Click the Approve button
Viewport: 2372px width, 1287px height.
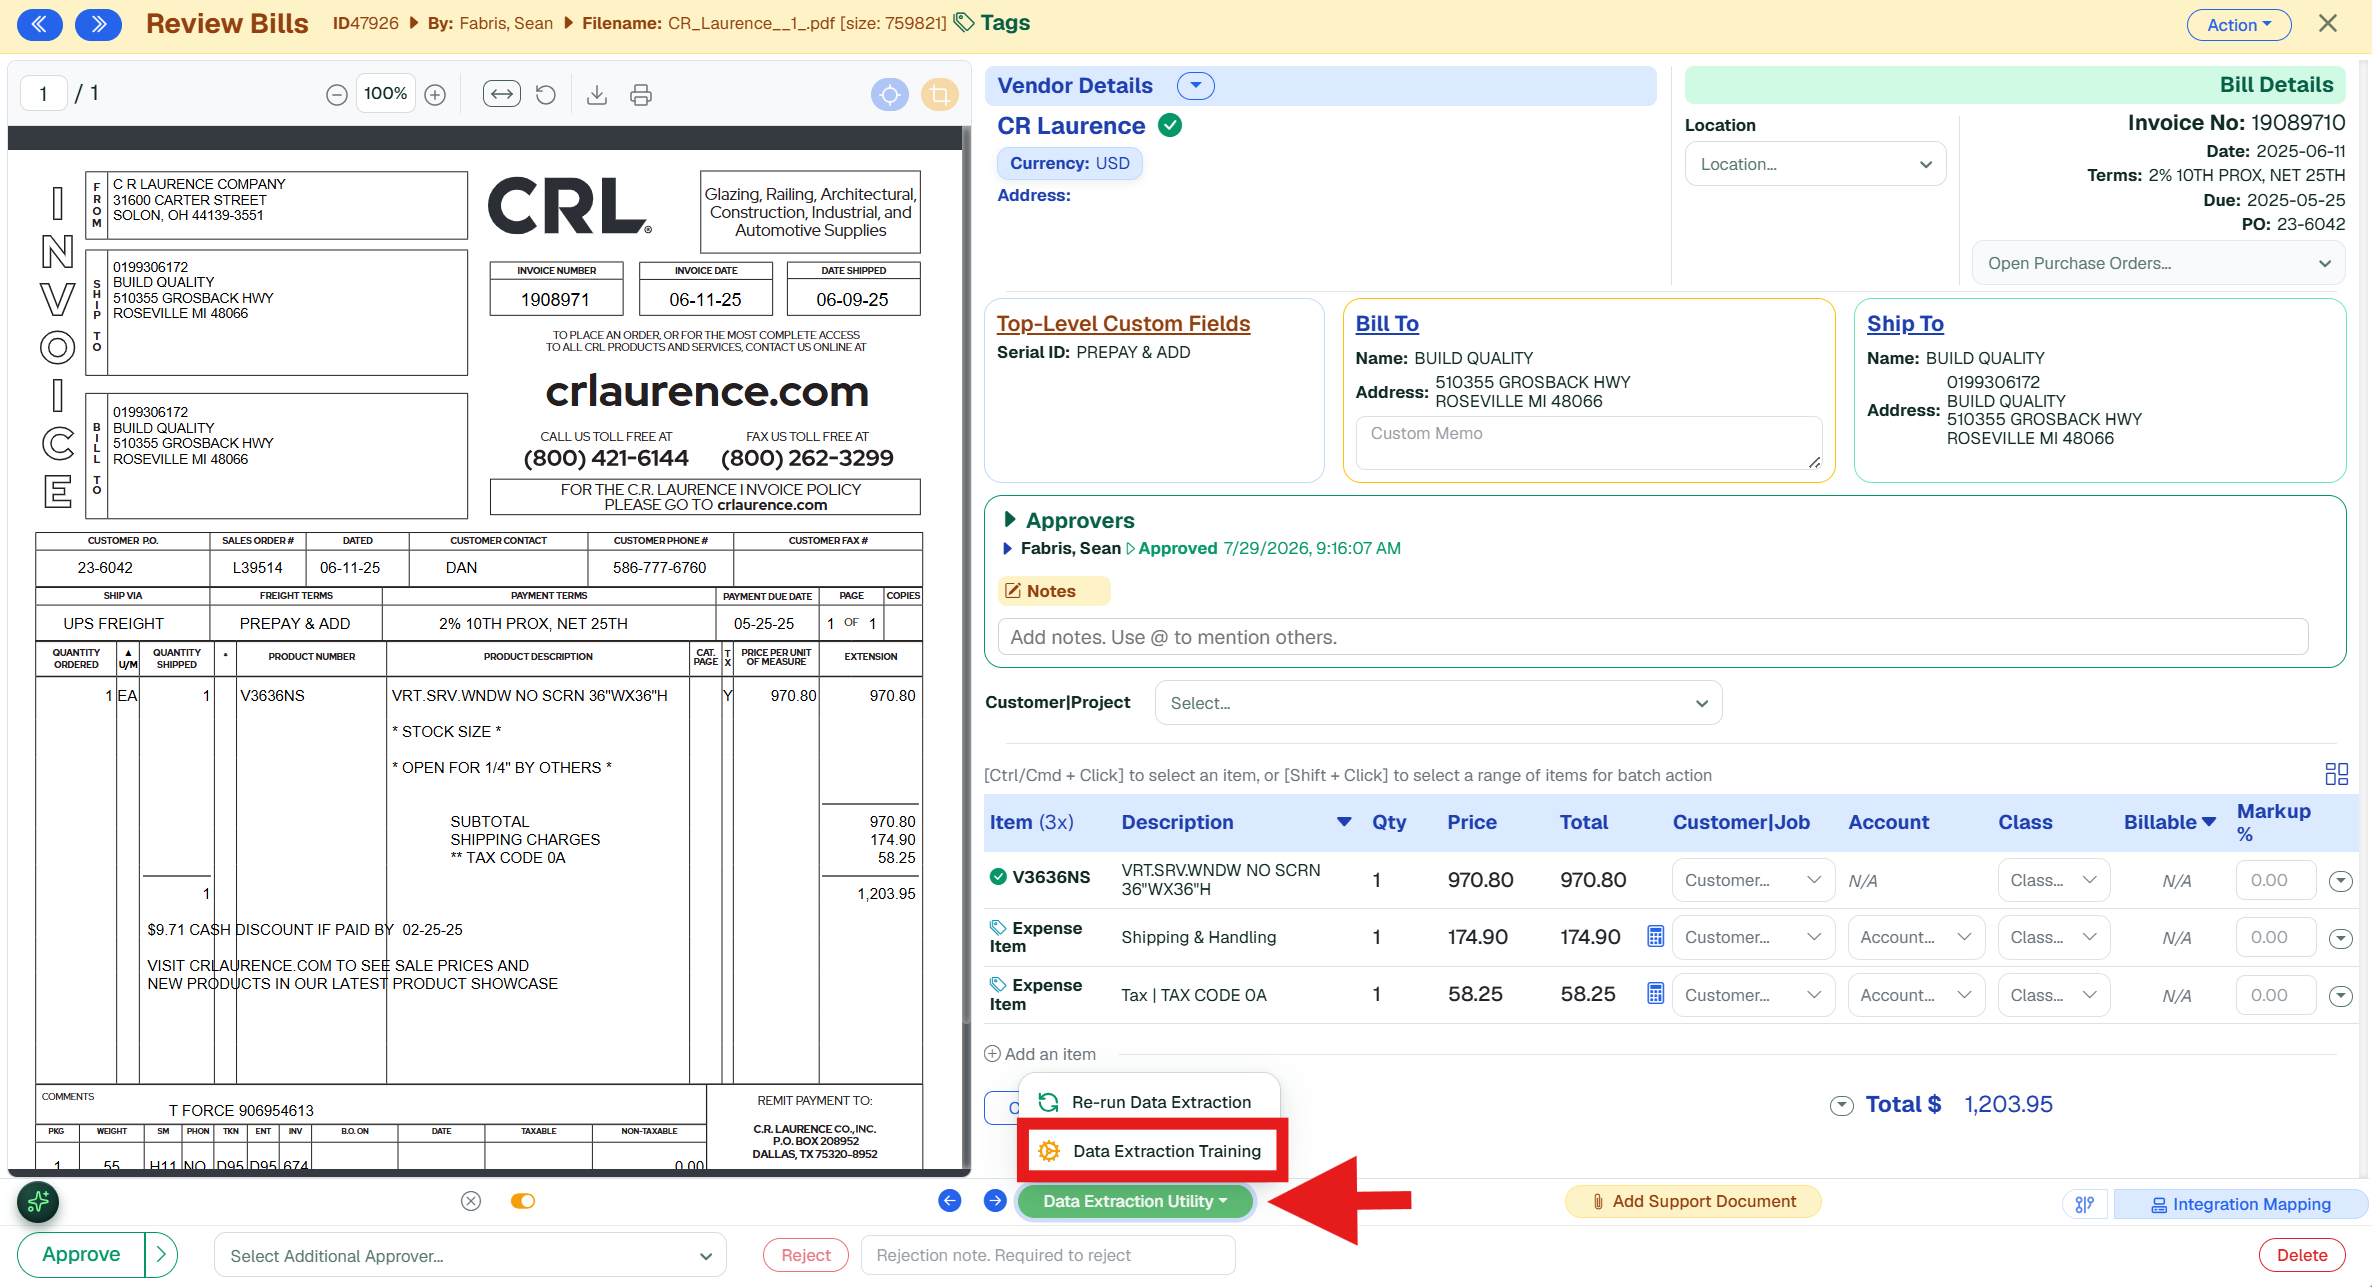coord(81,1254)
